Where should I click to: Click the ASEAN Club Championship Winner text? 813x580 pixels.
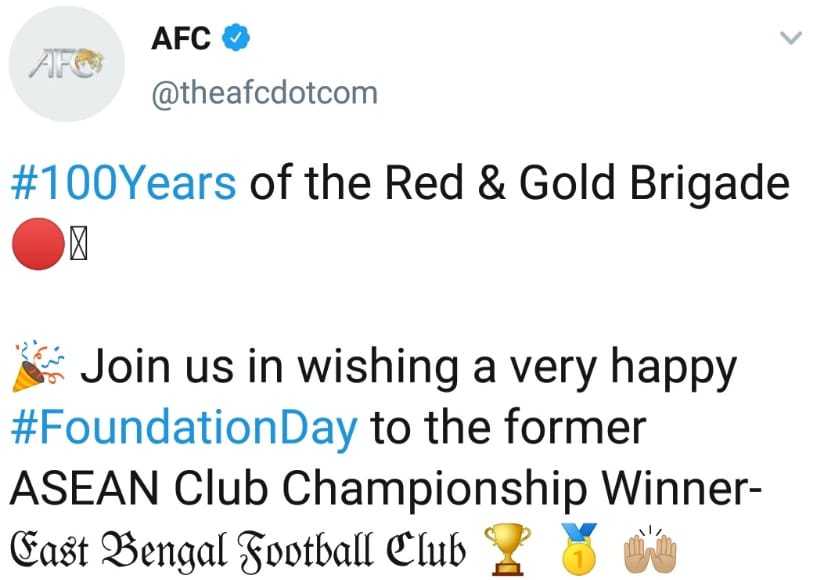(x=386, y=490)
